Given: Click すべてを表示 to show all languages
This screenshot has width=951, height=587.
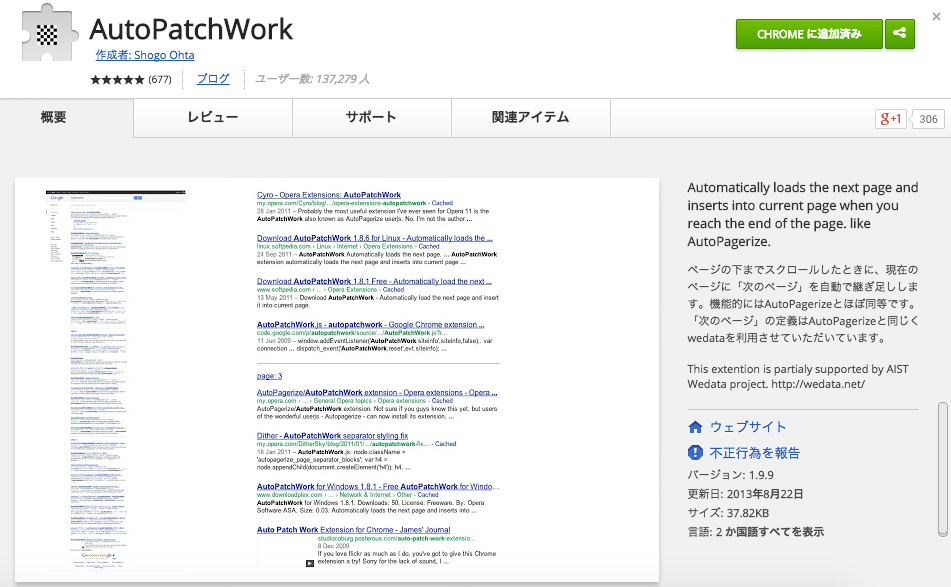Looking at the screenshot, I should coord(788,532).
